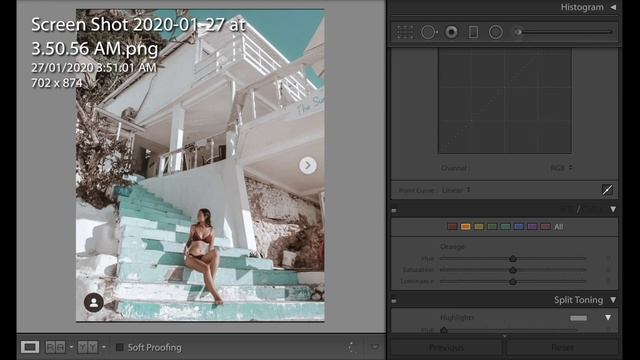This screenshot has width=640, height=360.
Task: Open the Point Curve Linear dropdown
Action: coord(456,190)
